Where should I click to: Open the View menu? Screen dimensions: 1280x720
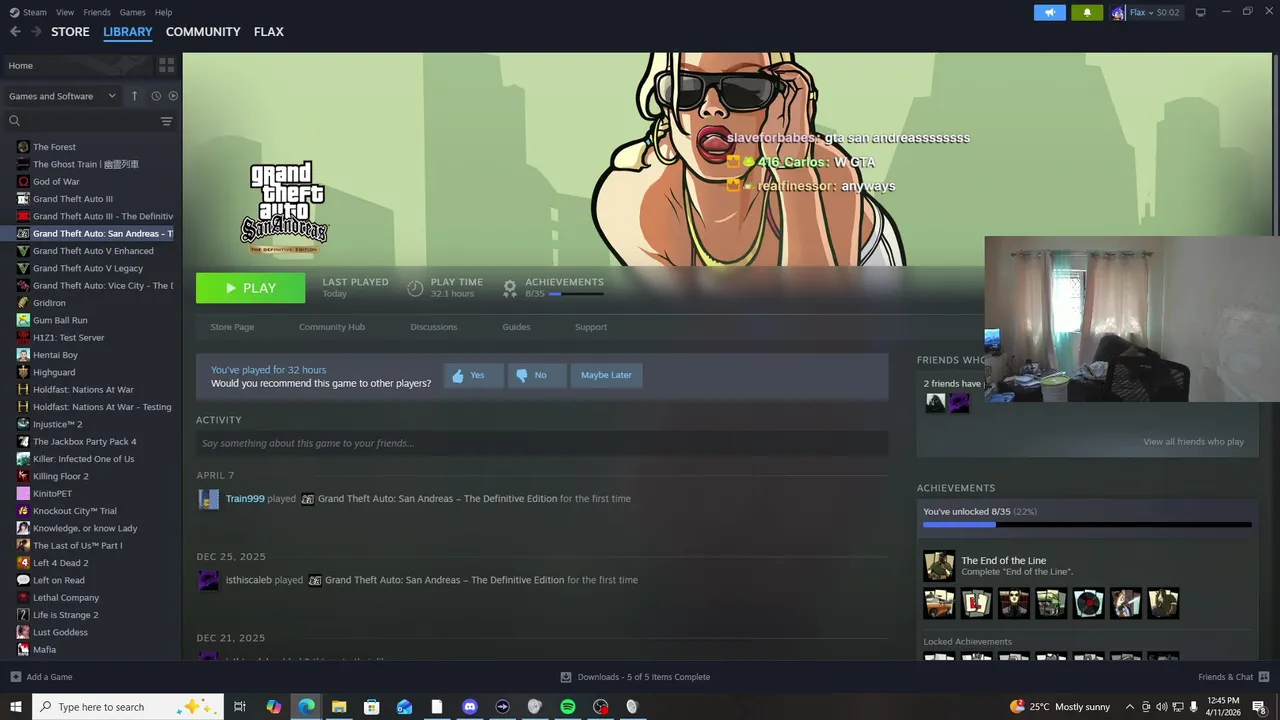point(65,12)
